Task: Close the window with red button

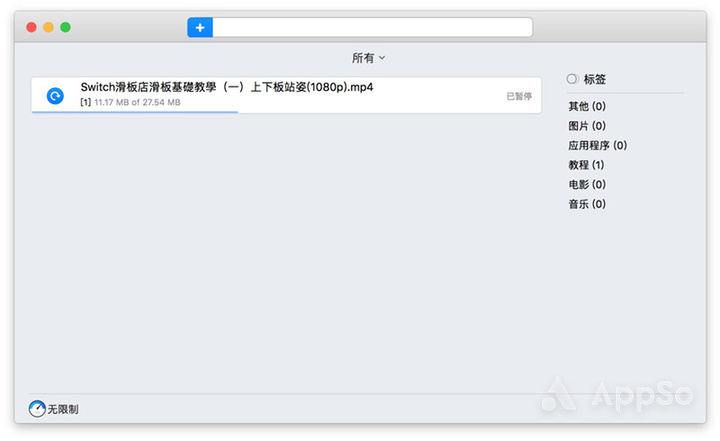Action: pyautogui.click(x=32, y=27)
